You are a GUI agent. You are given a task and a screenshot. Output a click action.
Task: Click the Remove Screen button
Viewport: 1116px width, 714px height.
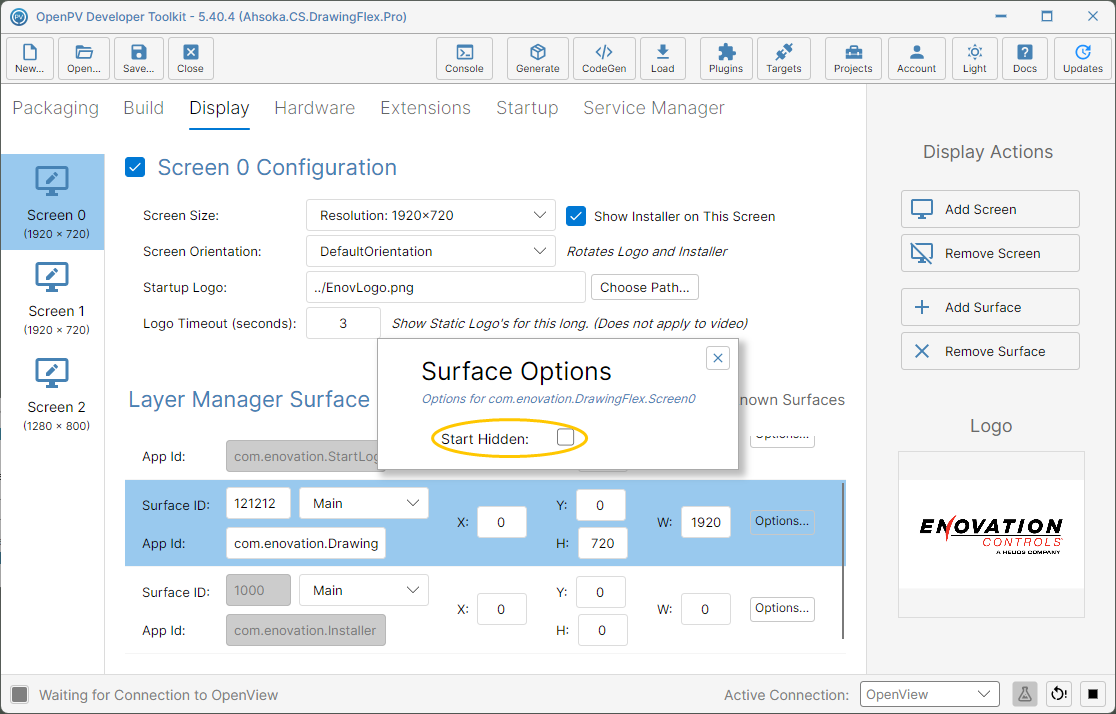tap(990, 253)
